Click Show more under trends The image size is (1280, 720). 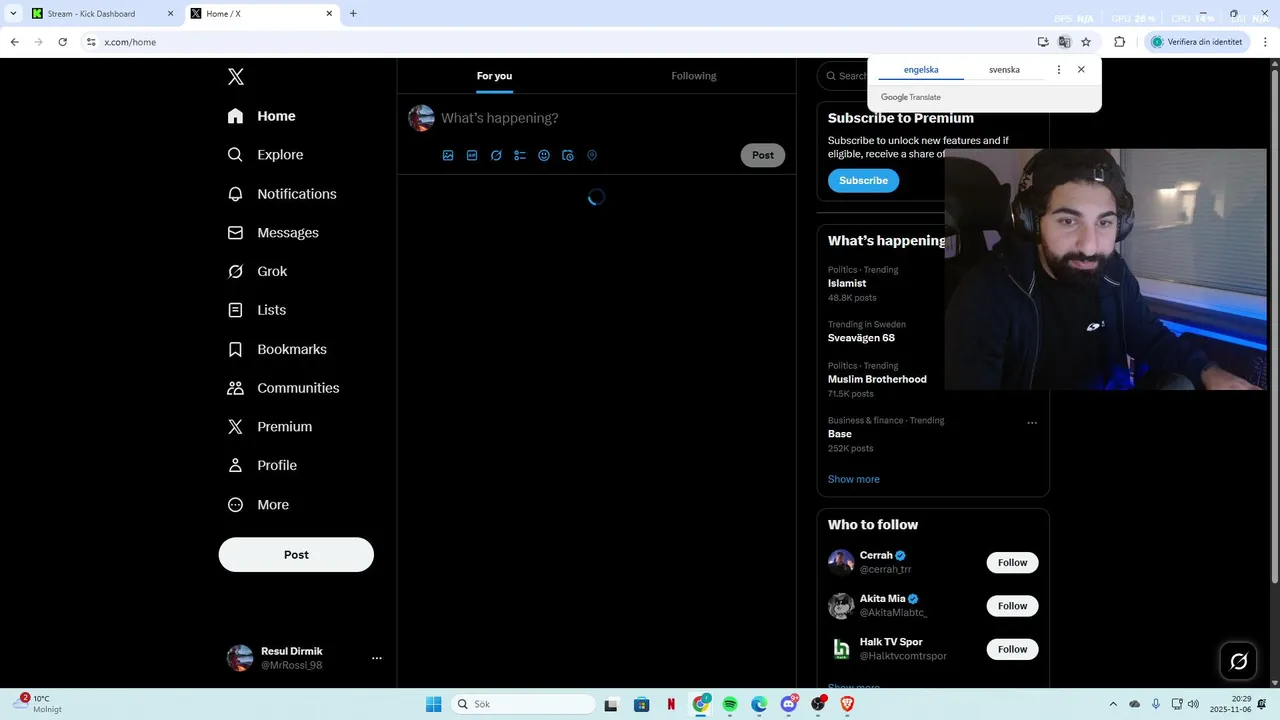854,479
